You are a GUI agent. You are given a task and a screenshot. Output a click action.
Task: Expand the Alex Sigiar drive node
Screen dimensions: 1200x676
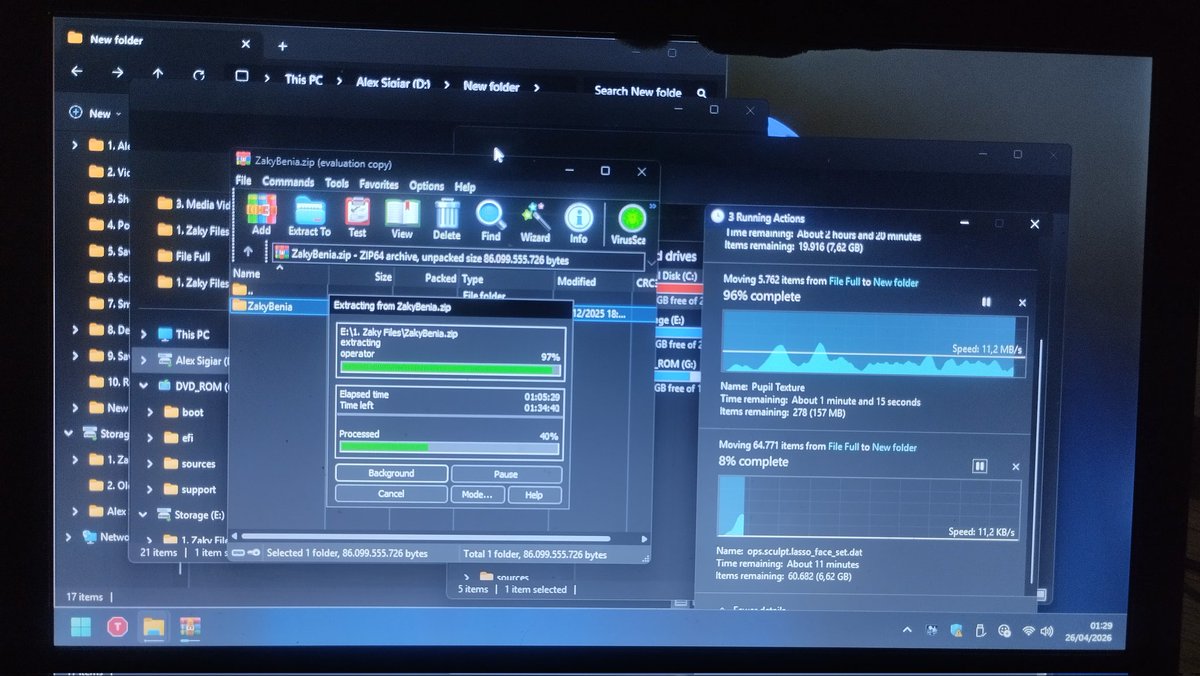click(x=145, y=360)
